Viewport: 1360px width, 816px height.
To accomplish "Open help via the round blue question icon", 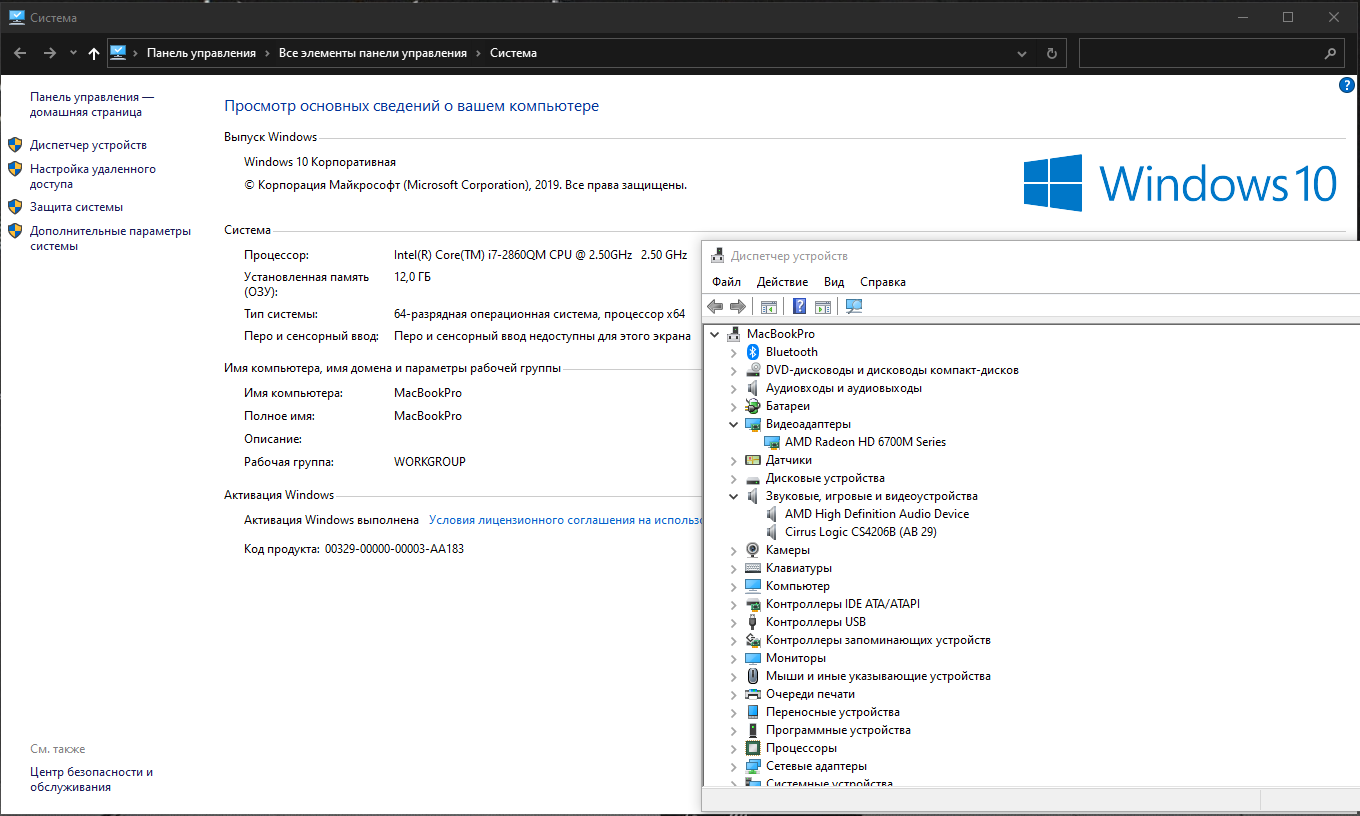I will pyautogui.click(x=1346, y=85).
